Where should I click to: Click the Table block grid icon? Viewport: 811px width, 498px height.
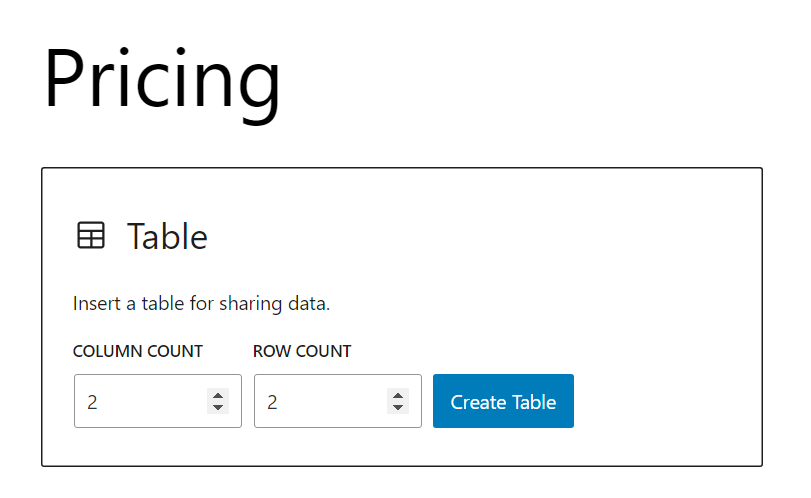point(91,236)
